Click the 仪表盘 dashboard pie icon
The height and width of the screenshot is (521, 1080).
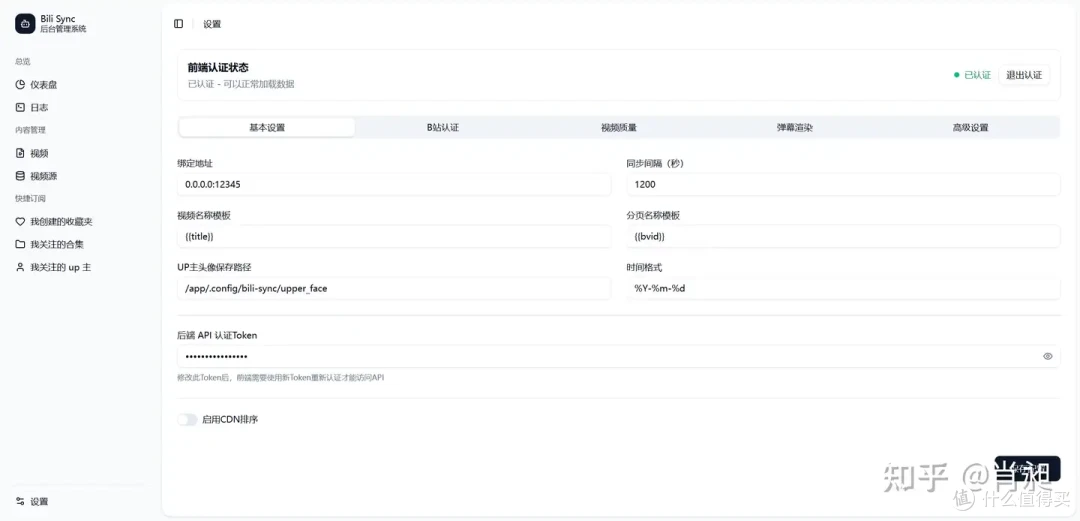(x=21, y=85)
